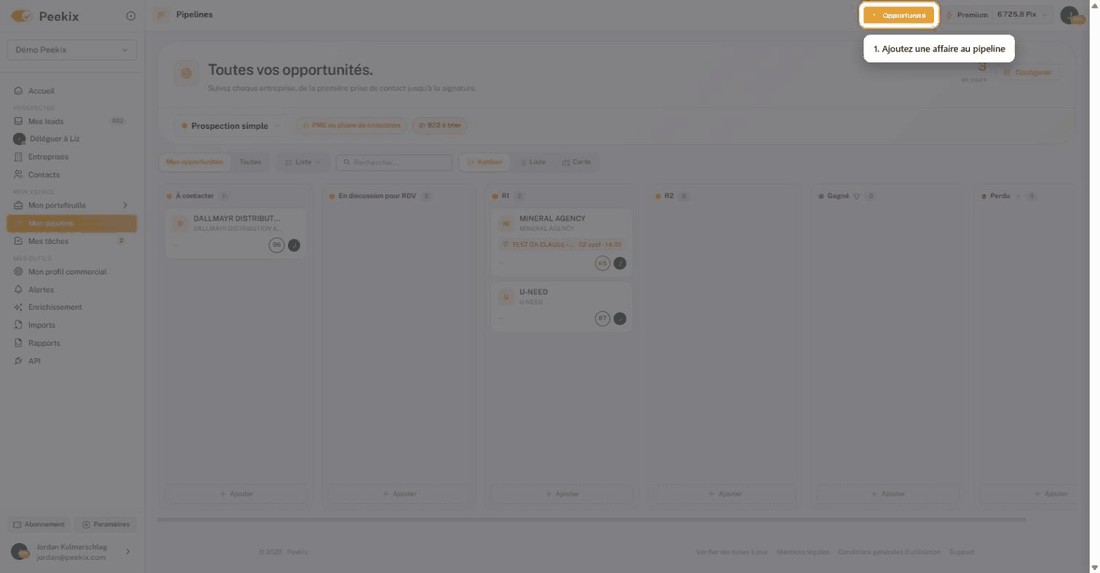Click the R2 column header

coord(671,196)
